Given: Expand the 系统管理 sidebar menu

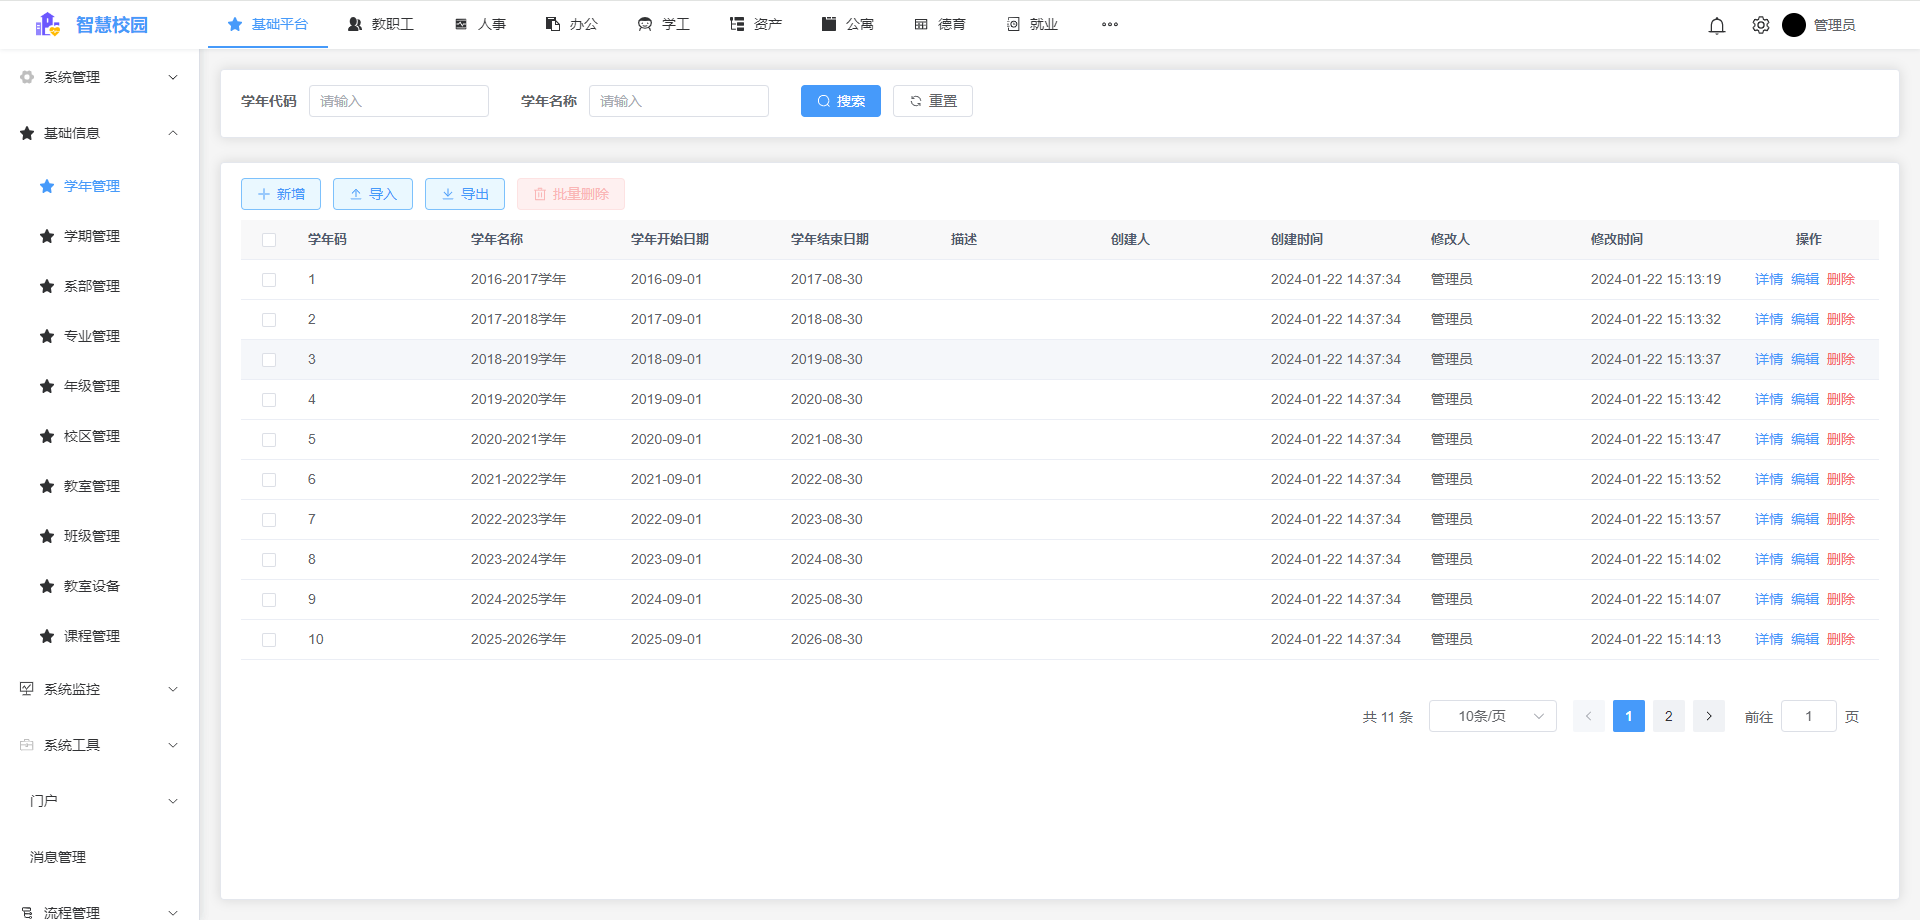Looking at the screenshot, I should coord(100,77).
